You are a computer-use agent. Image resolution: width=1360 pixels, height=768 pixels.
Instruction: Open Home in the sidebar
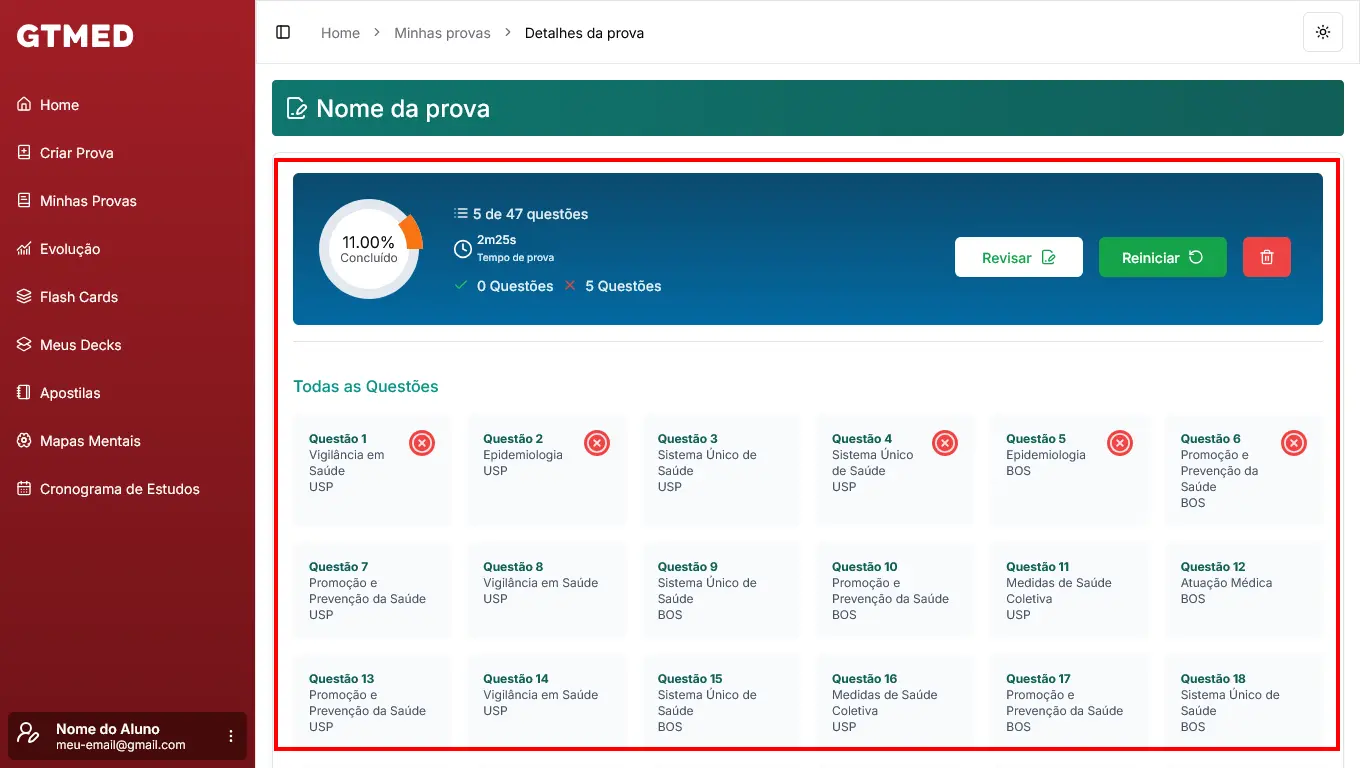59,105
